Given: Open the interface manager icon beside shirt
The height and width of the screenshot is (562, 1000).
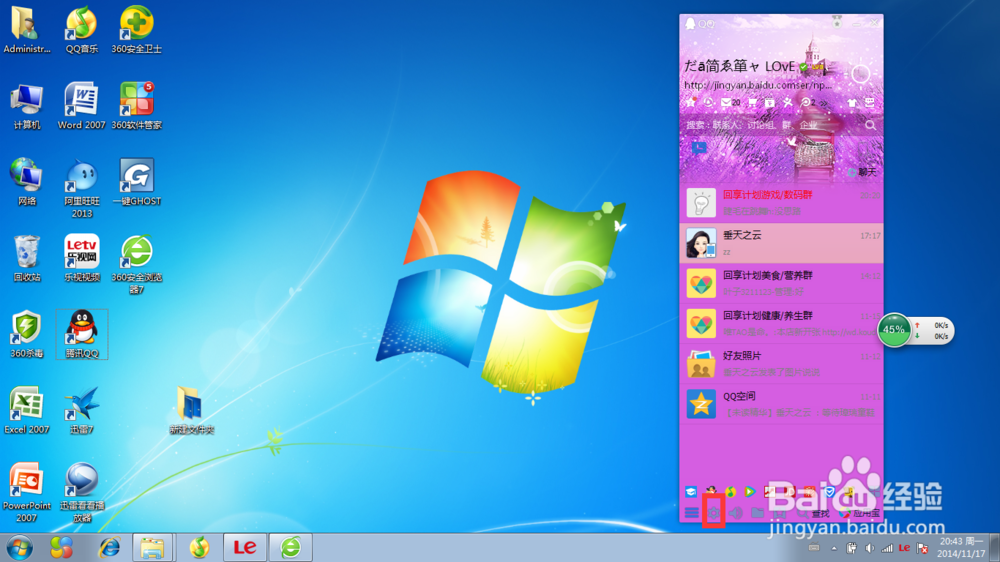Looking at the screenshot, I should click(870, 103).
